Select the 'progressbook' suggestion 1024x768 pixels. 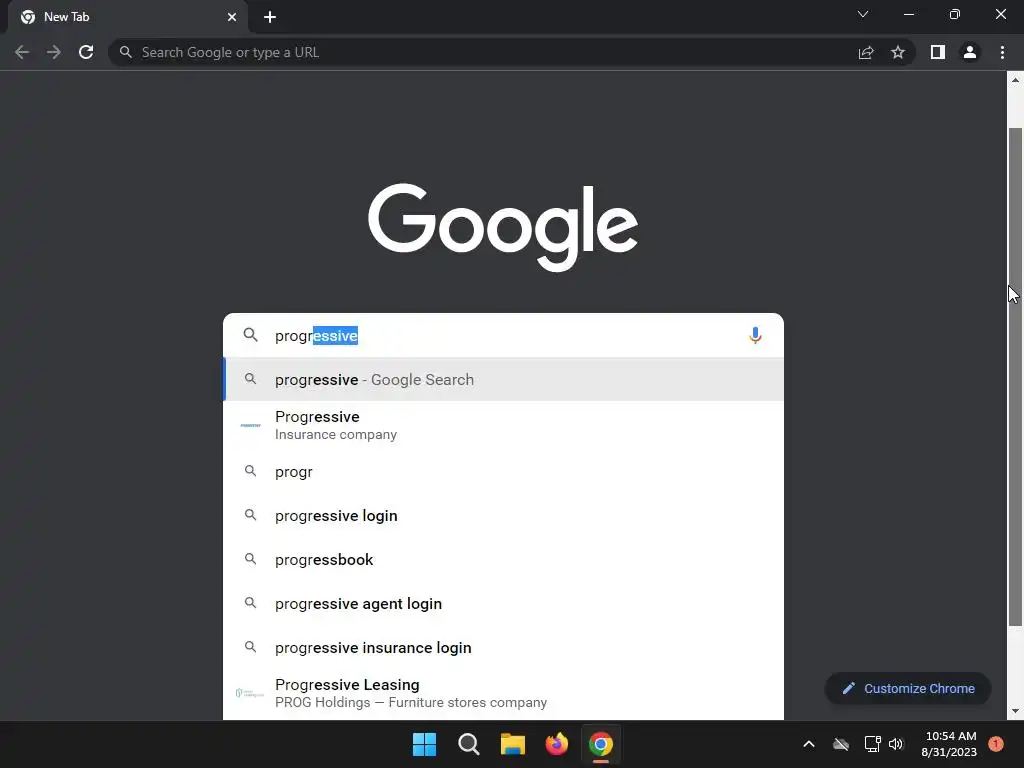(503, 560)
